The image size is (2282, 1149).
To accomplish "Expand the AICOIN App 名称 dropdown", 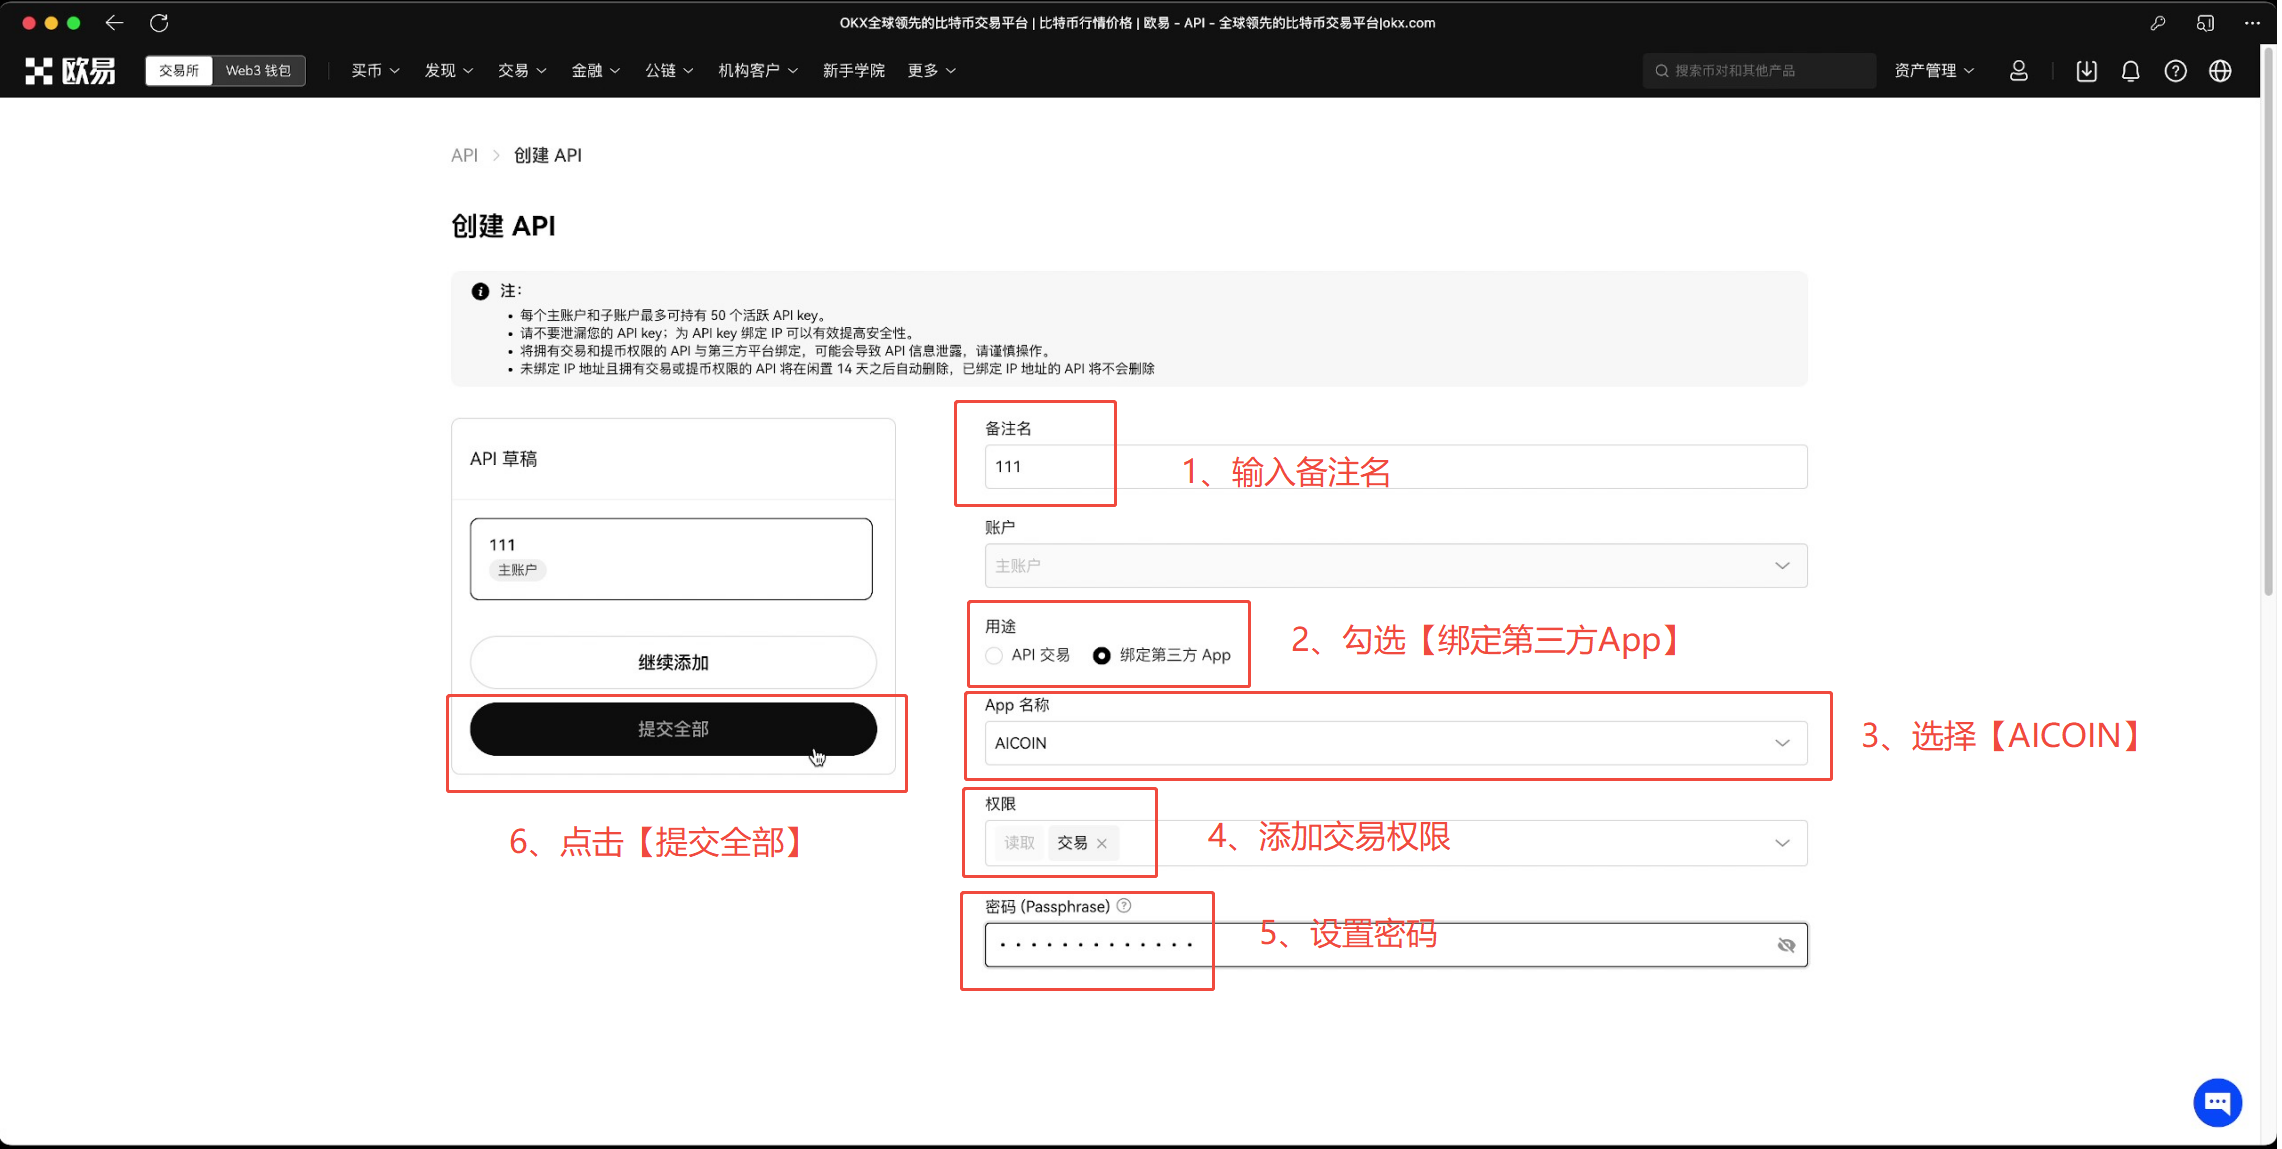I will pos(1781,743).
